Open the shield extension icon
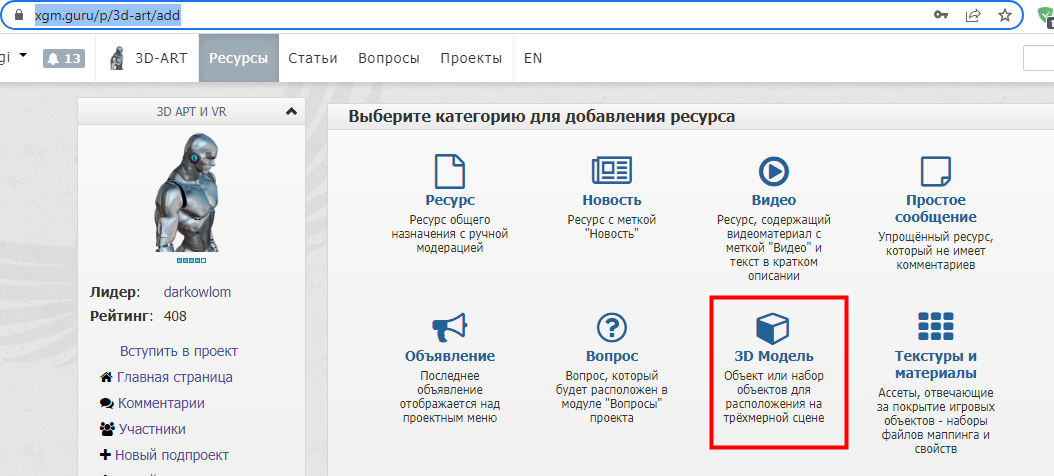1054x476 pixels. click(x=1045, y=16)
